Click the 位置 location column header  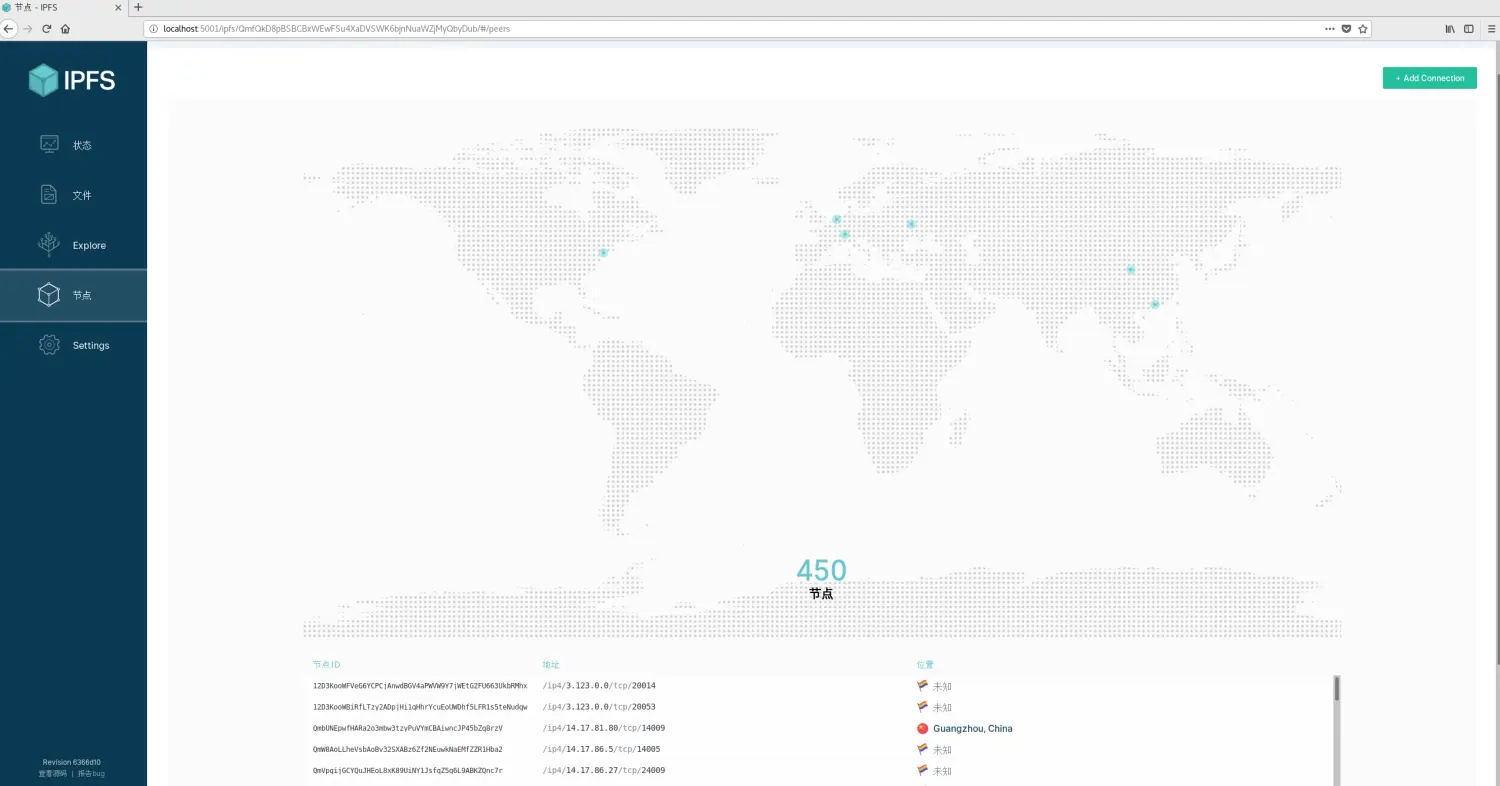point(925,664)
